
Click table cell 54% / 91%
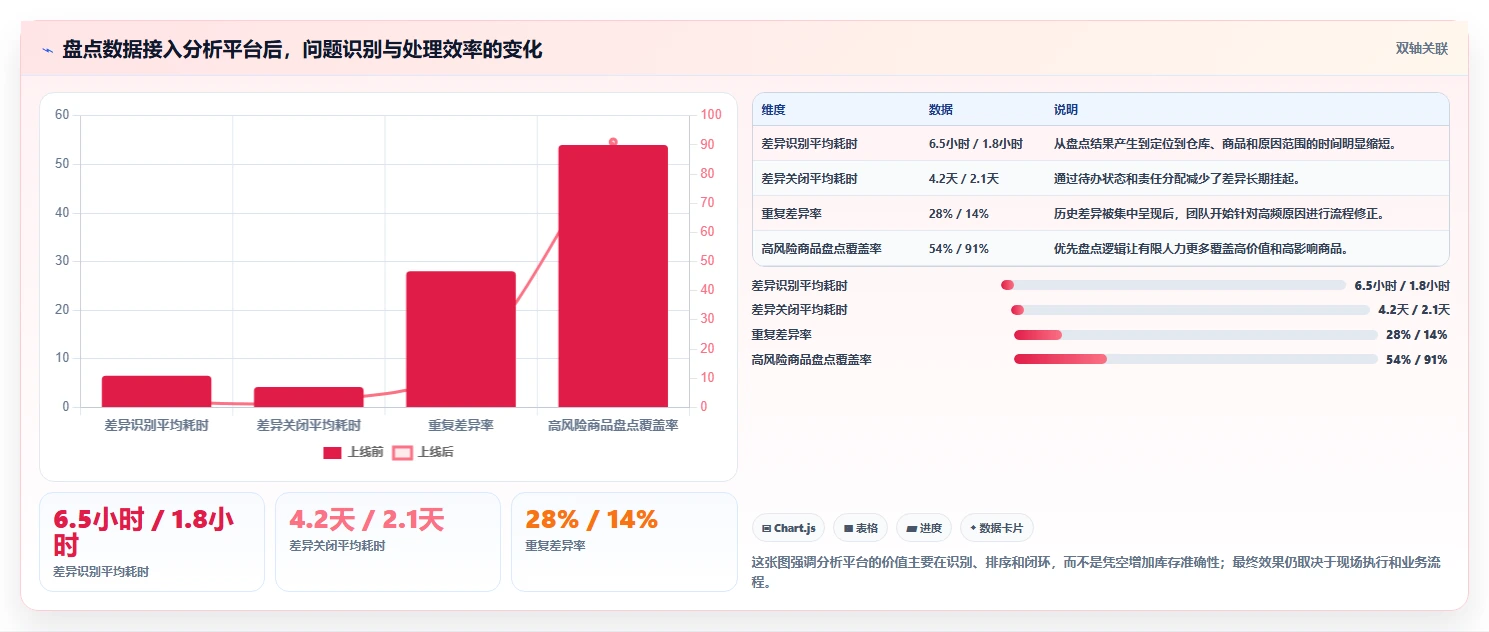click(959, 249)
